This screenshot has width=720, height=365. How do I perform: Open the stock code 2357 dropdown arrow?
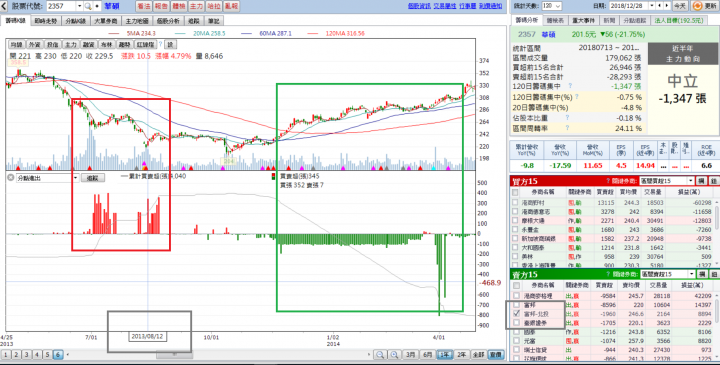point(79,6)
